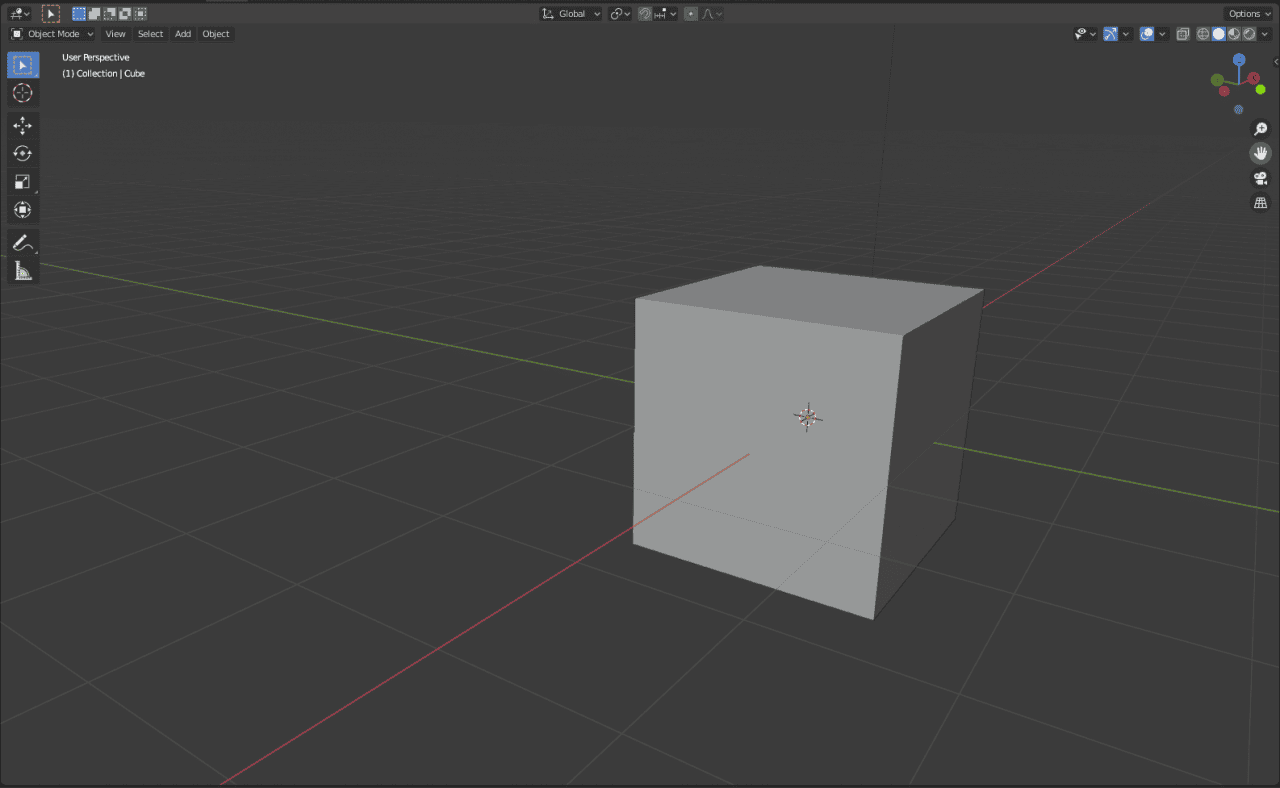Click the red X axis on navigation gizmo

coord(1253,77)
